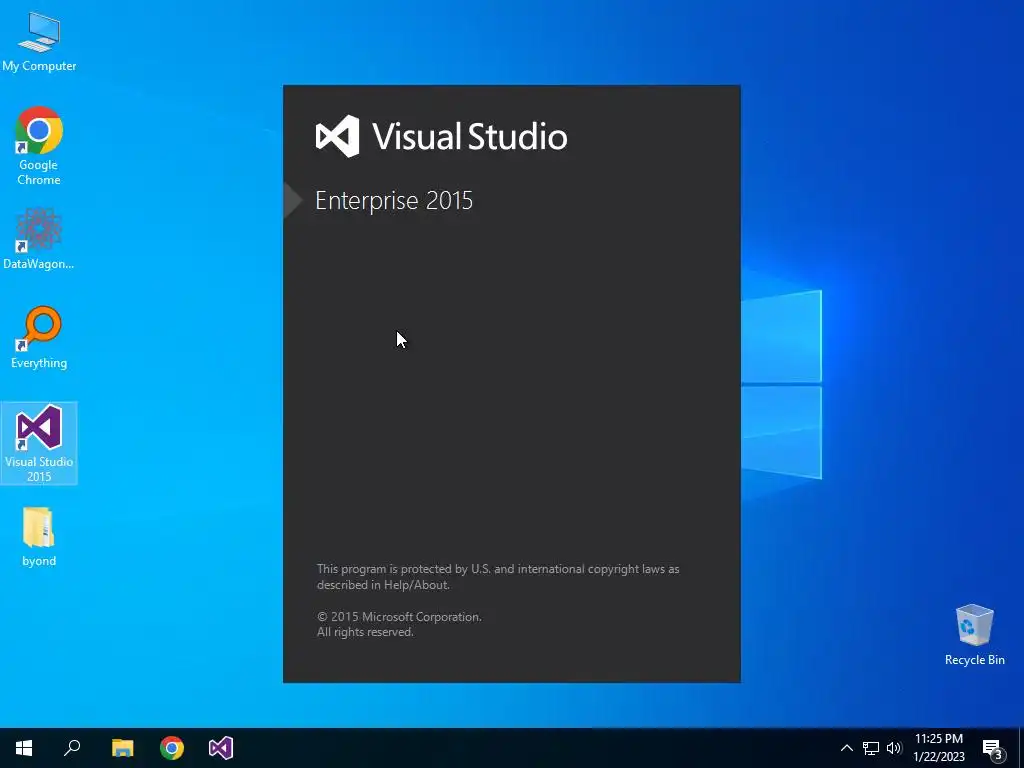Viewport: 1024px width, 768px height.
Task: Select the Recycle Bin icon
Action: point(974,635)
